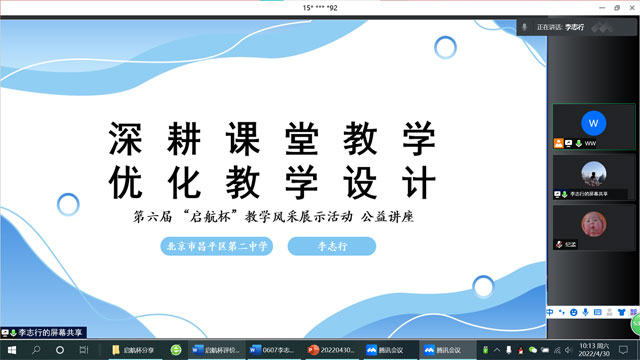Viewport: 640px width, 360px height.
Task: Expand hidden system tray icons with the chevron
Action: (x=497, y=350)
